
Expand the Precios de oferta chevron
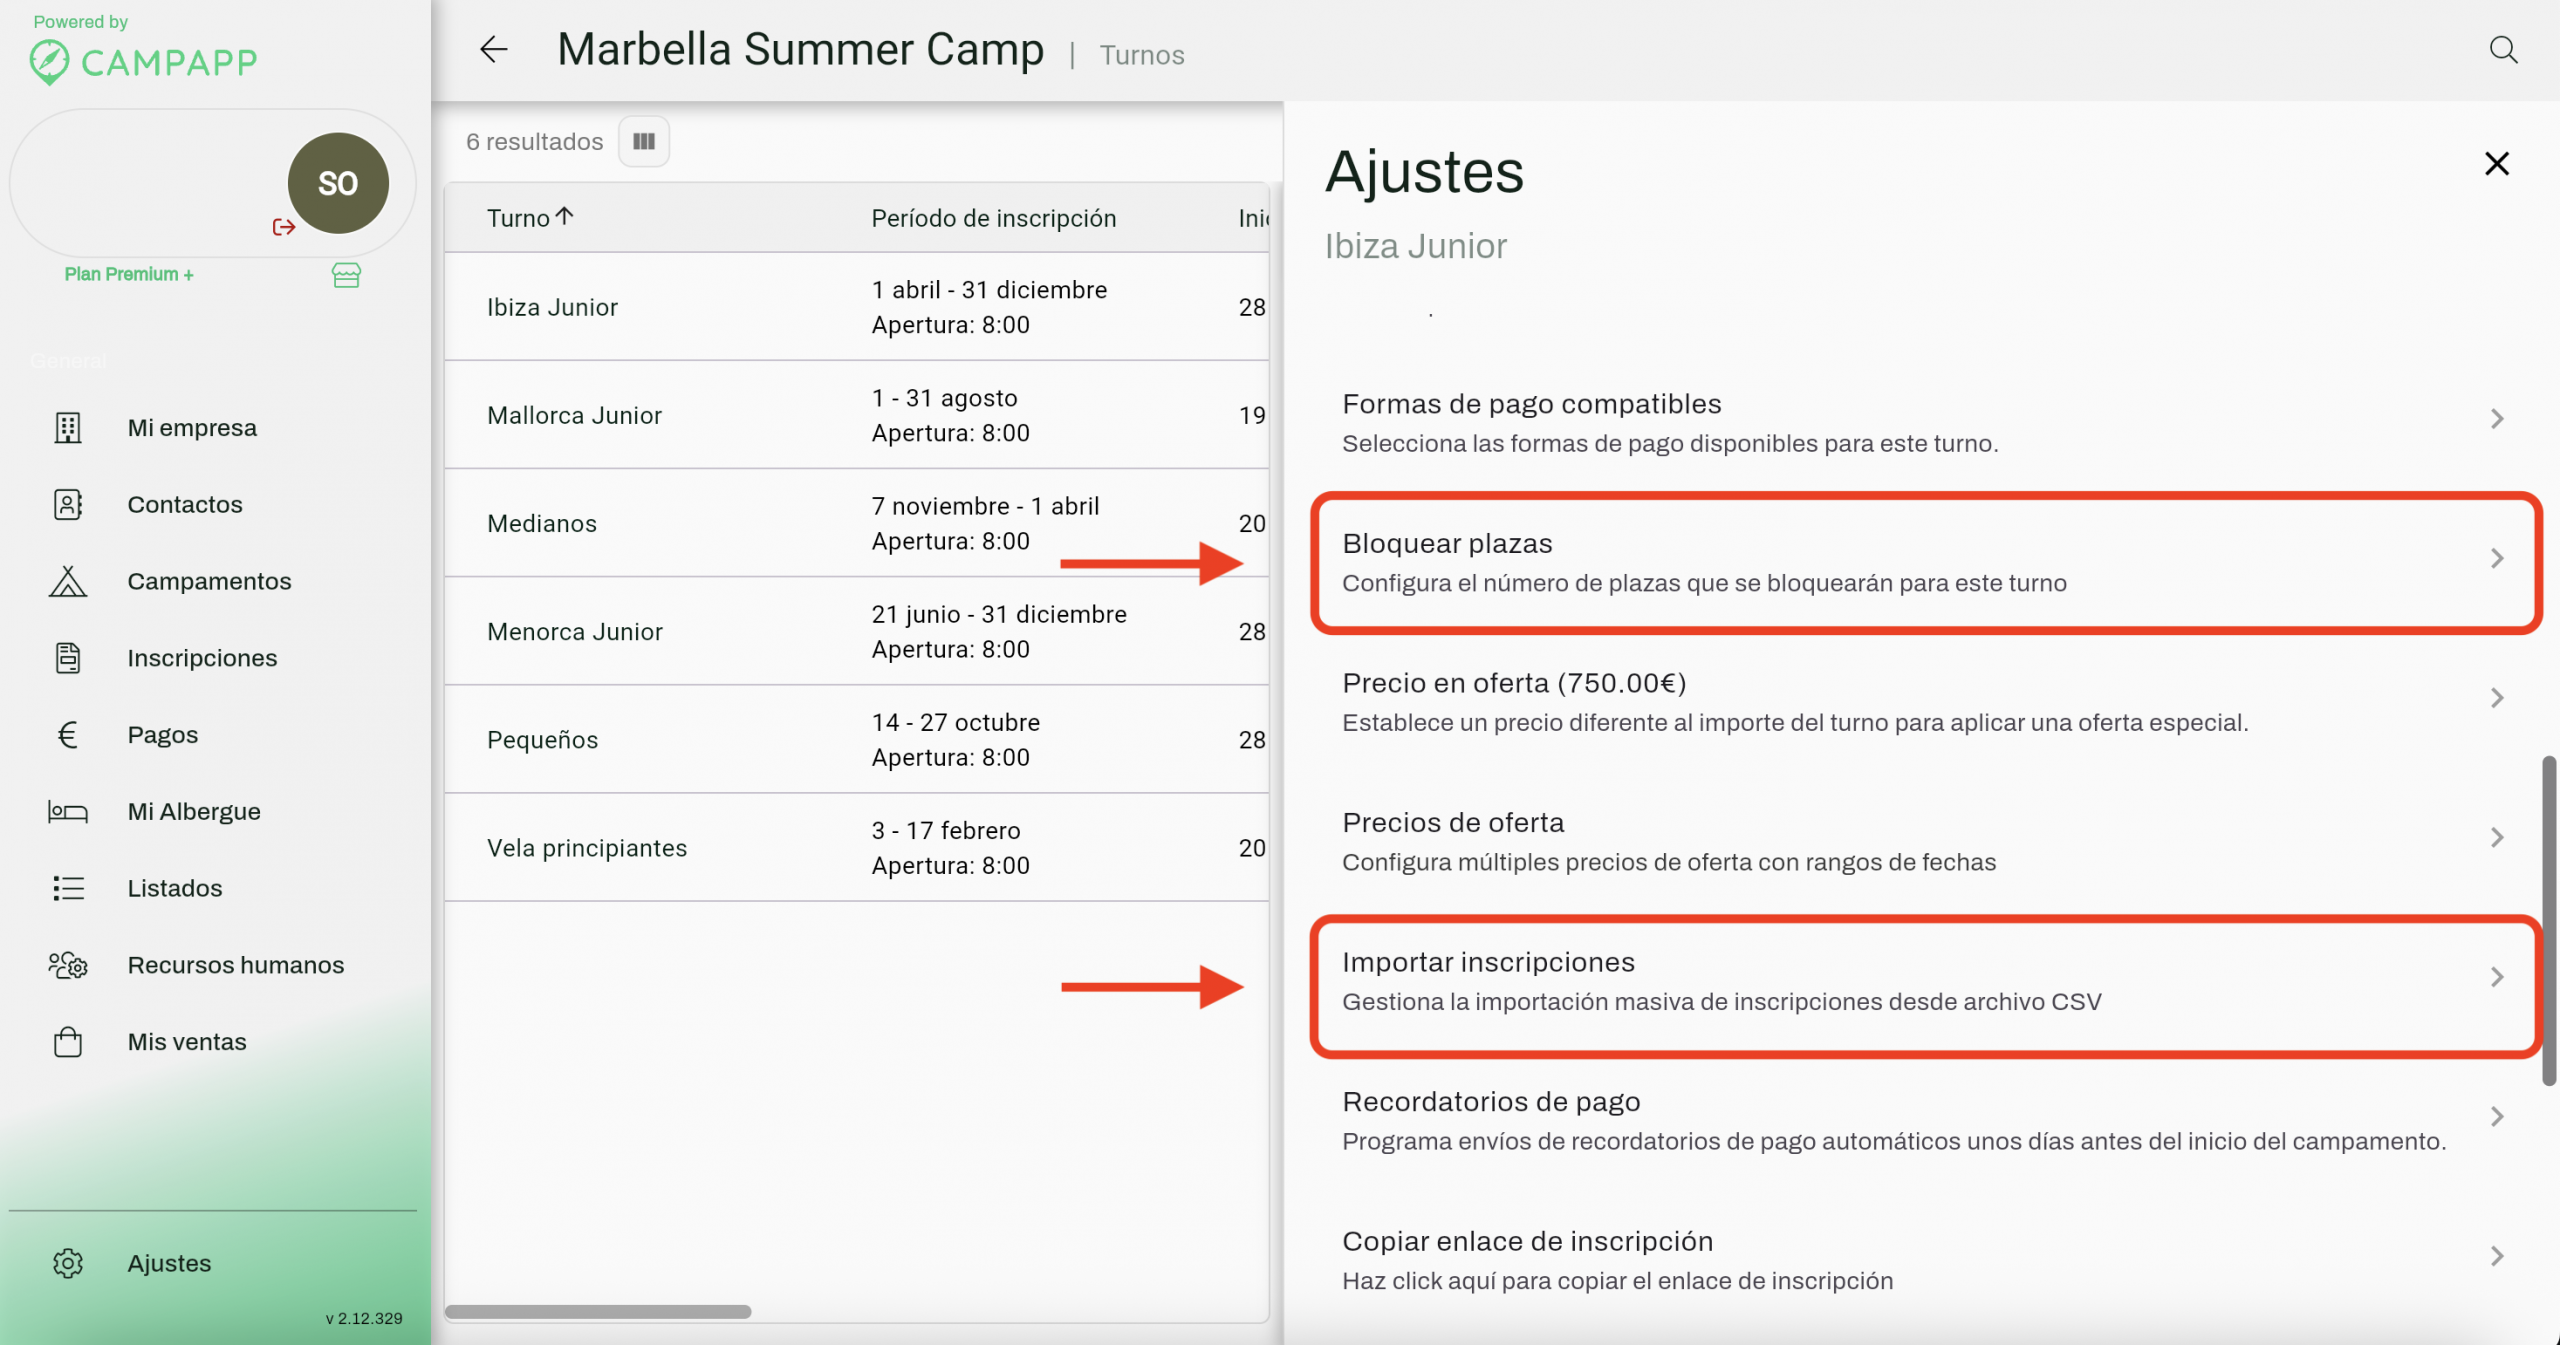[2497, 837]
